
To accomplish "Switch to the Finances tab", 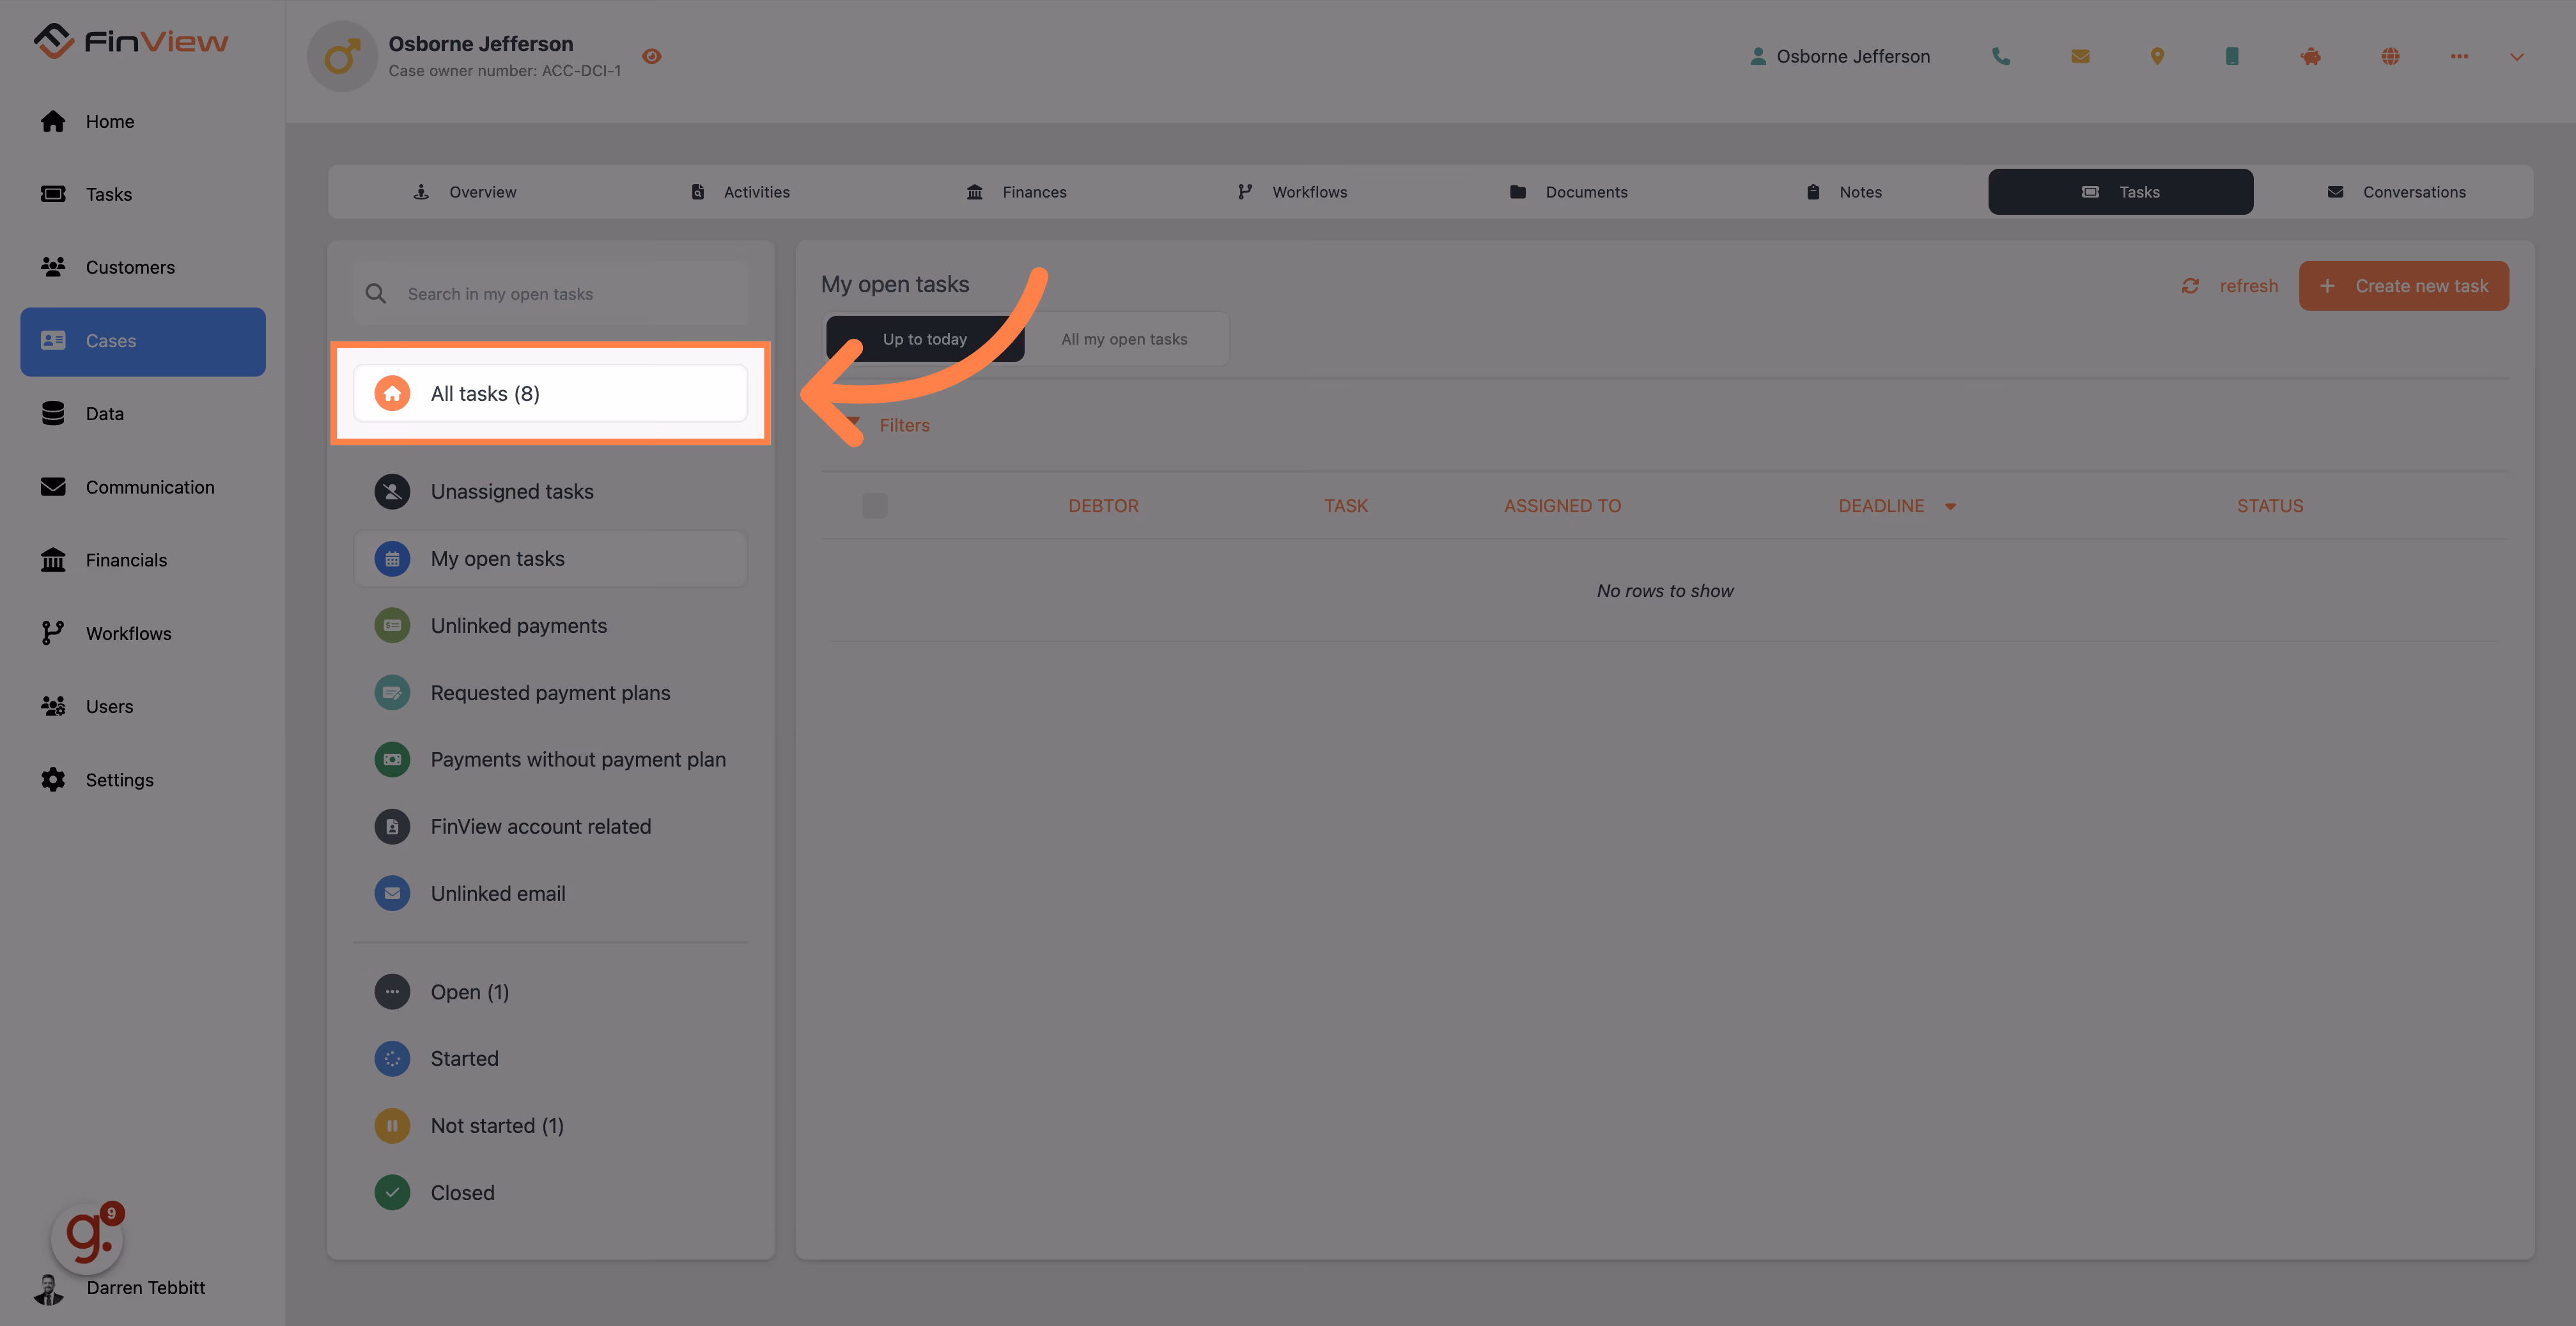I will (x=1016, y=192).
